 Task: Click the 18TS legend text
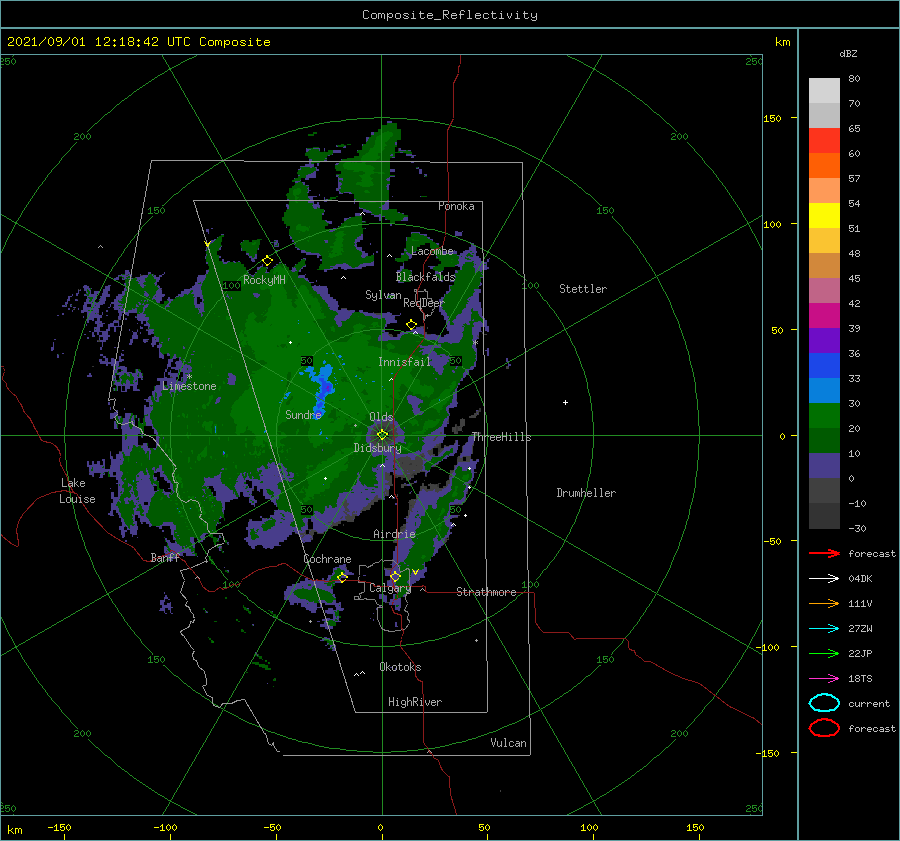click(x=860, y=679)
